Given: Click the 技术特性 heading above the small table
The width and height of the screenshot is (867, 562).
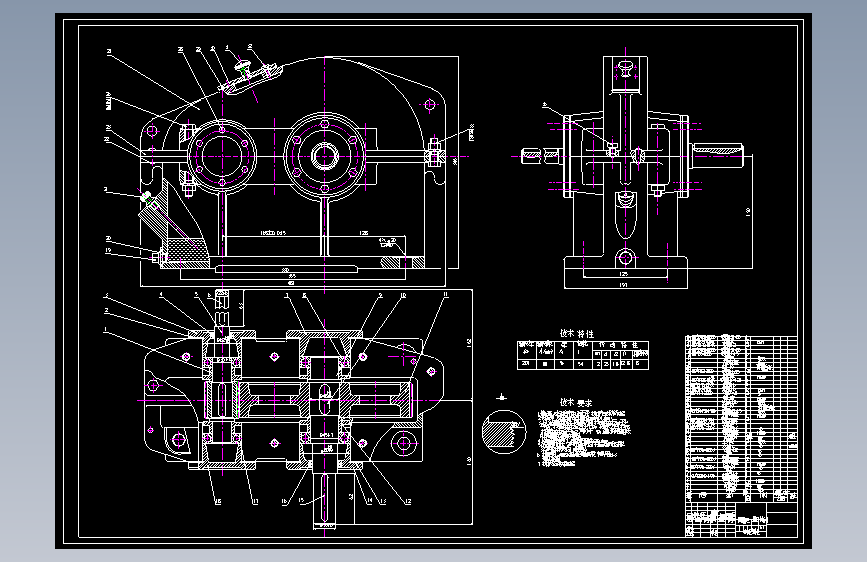Looking at the screenshot, I should tap(577, 334).
